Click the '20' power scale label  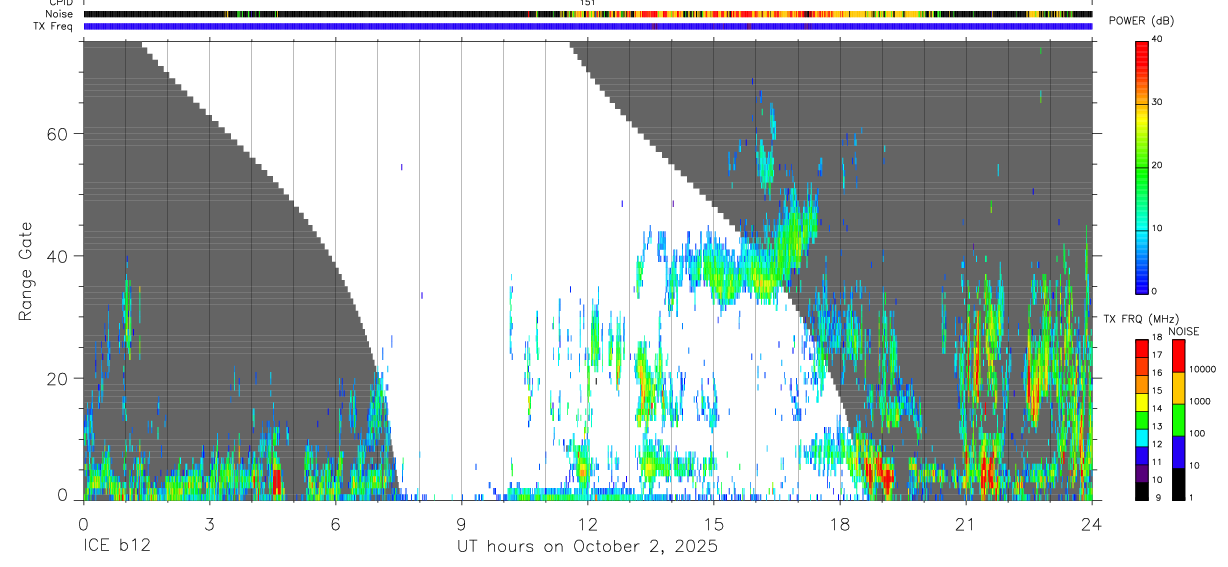pyautogui.click(x=1157, y=165)
